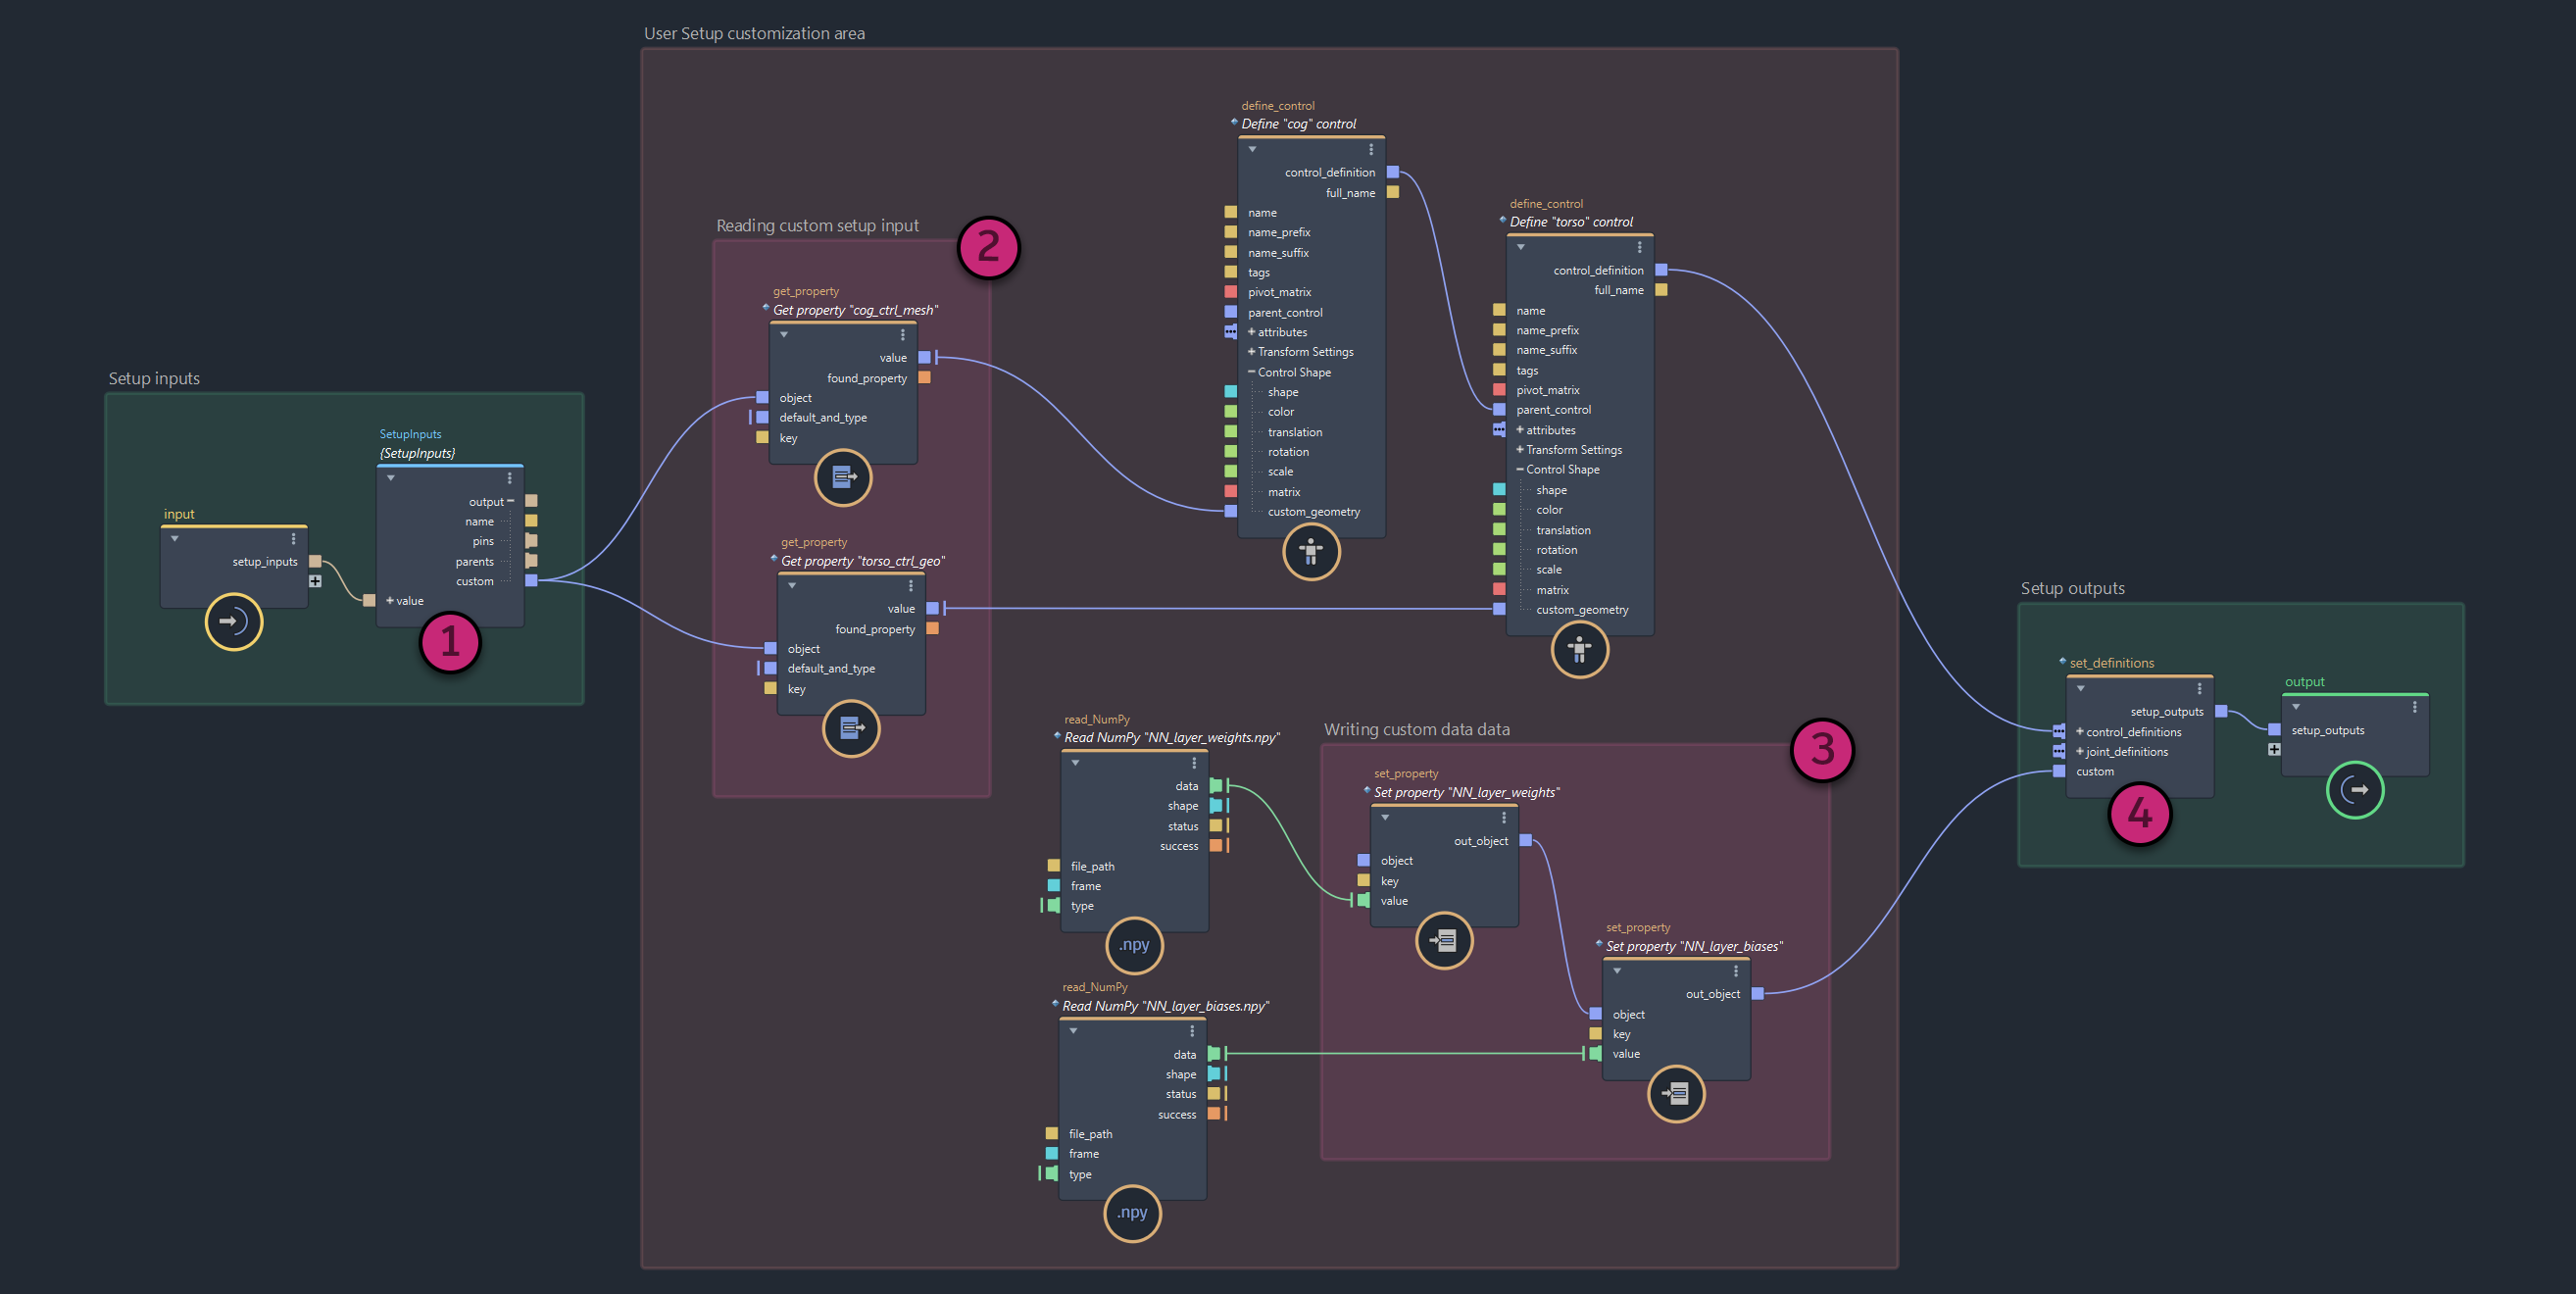Click the NN_layer_weights .npy node icon
The height and width of the screenshot is (1294, 2576).
[1134, 945]
